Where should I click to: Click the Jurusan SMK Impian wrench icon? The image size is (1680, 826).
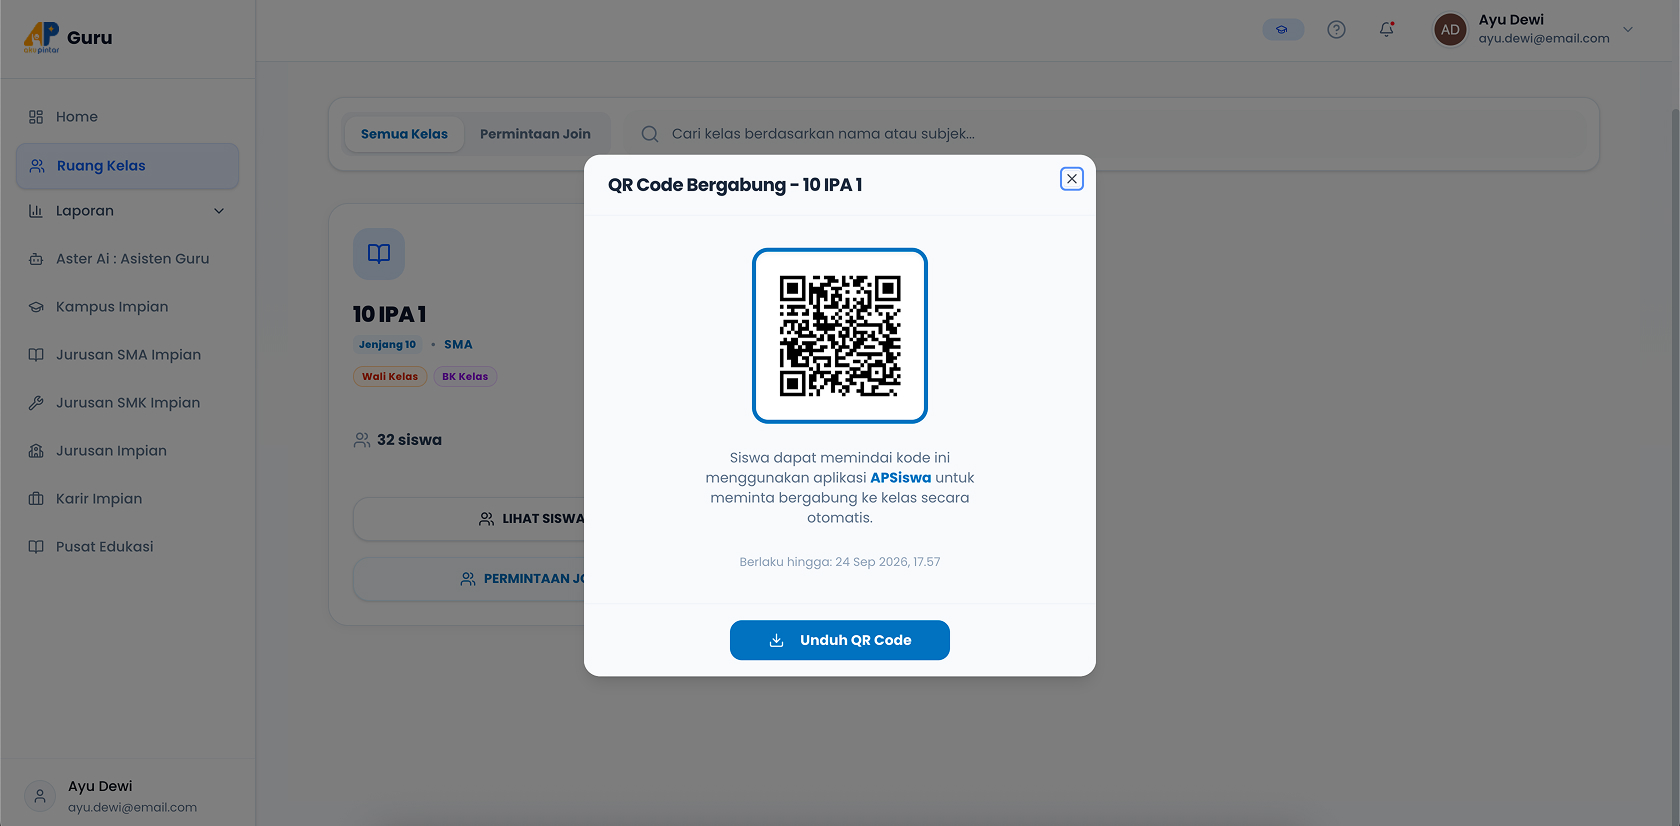pyautogui.click(x=36, y=403)
